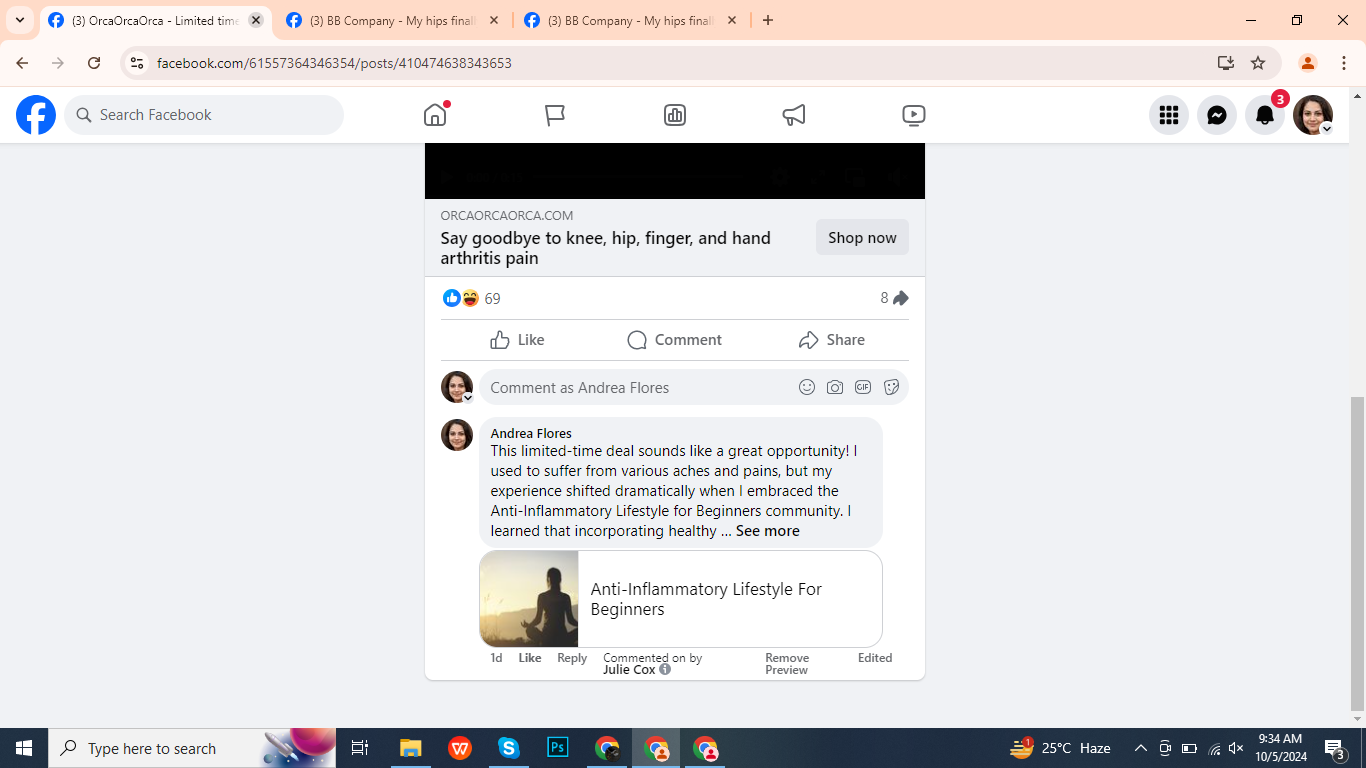Open Photoshop from the taskbar

click(x=558, y=748)
